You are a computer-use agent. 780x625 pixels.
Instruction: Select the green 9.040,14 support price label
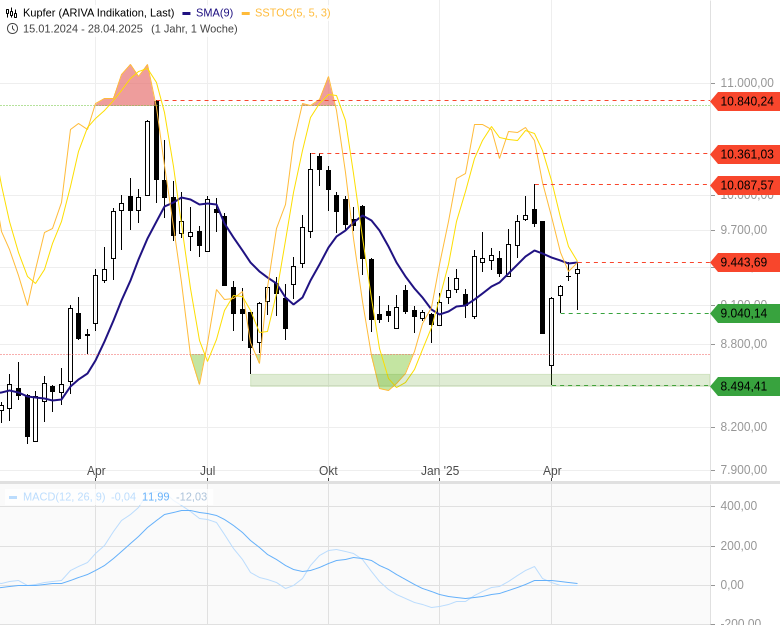point(745,313)
